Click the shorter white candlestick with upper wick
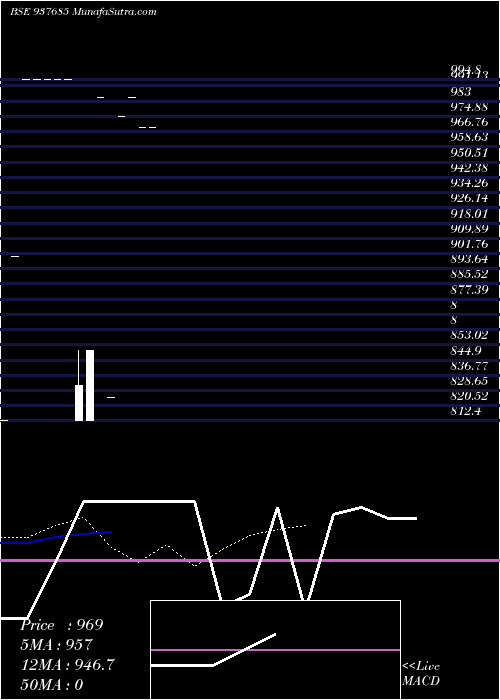The image size is (500, 700). [x=79, y=385]
